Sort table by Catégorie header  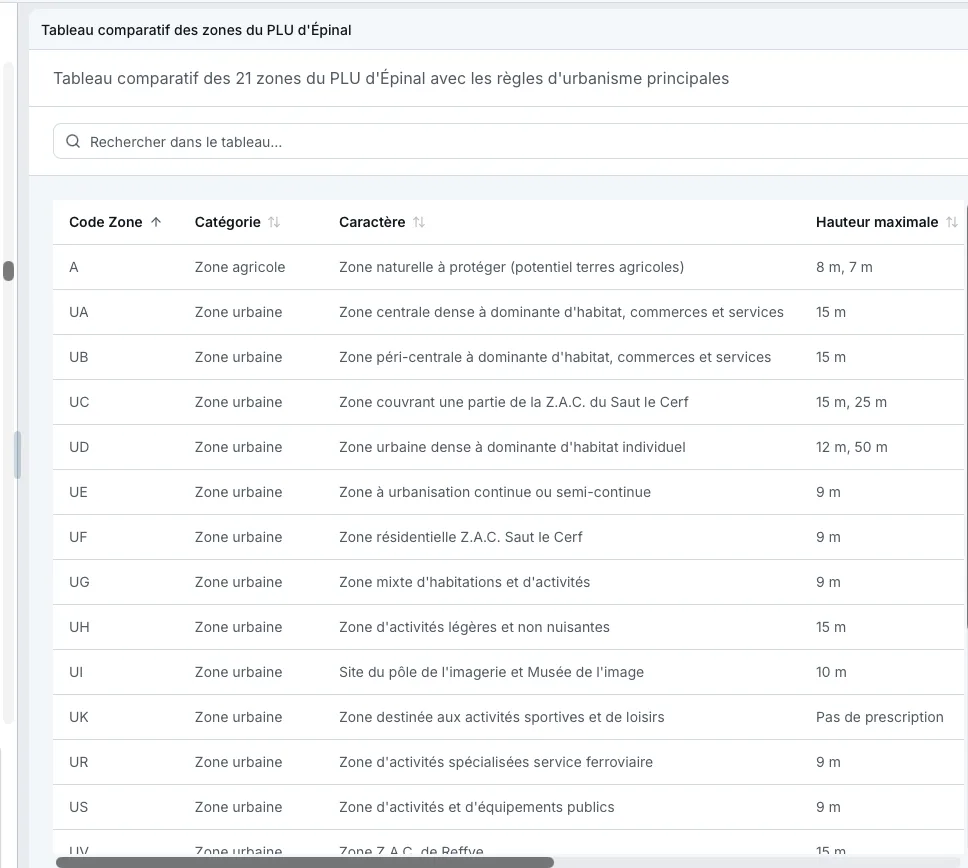pyautogui.click(x=228, y=222)
